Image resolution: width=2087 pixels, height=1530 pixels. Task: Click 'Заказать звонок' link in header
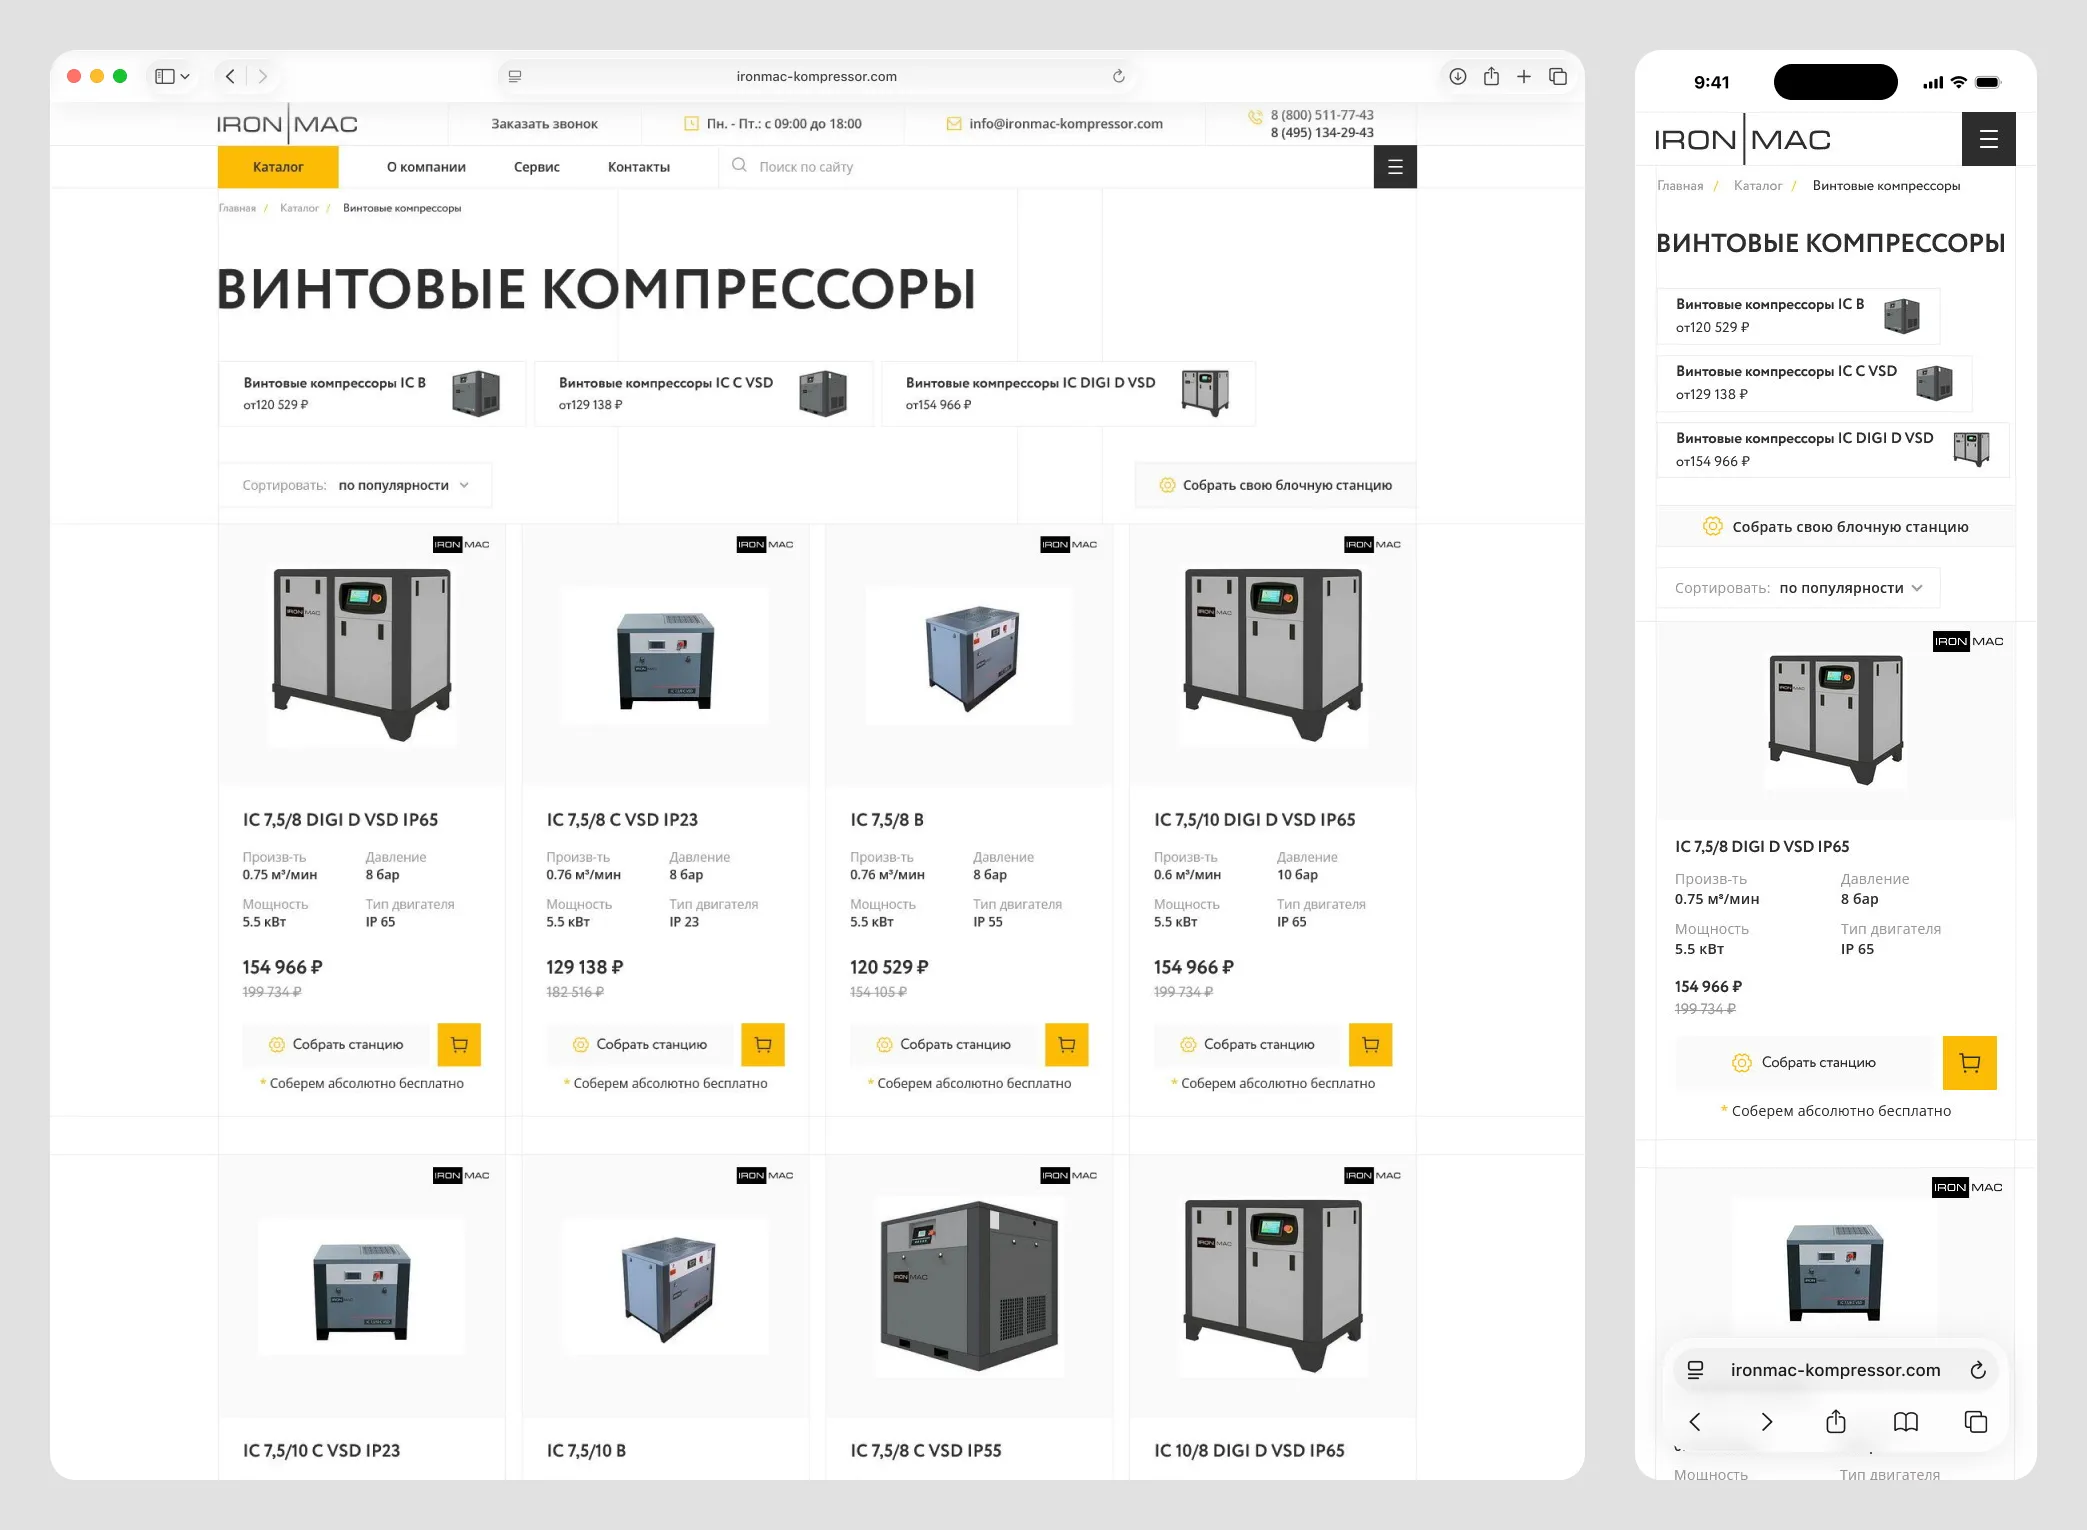pyautogui.click(x=544, y=124)
